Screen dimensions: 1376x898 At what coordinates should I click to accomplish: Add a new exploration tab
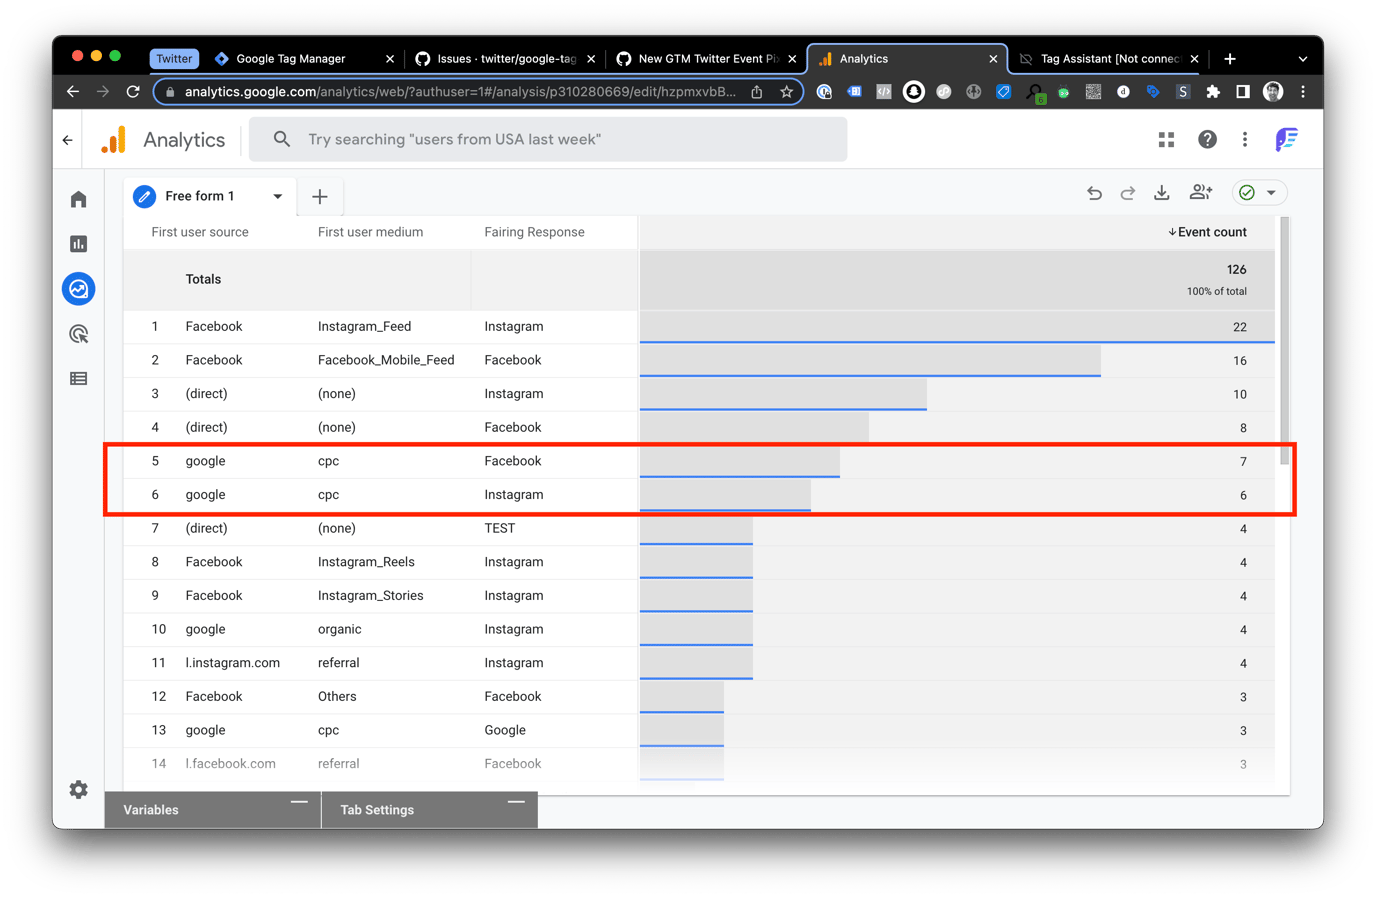click(x=320, y=197)
